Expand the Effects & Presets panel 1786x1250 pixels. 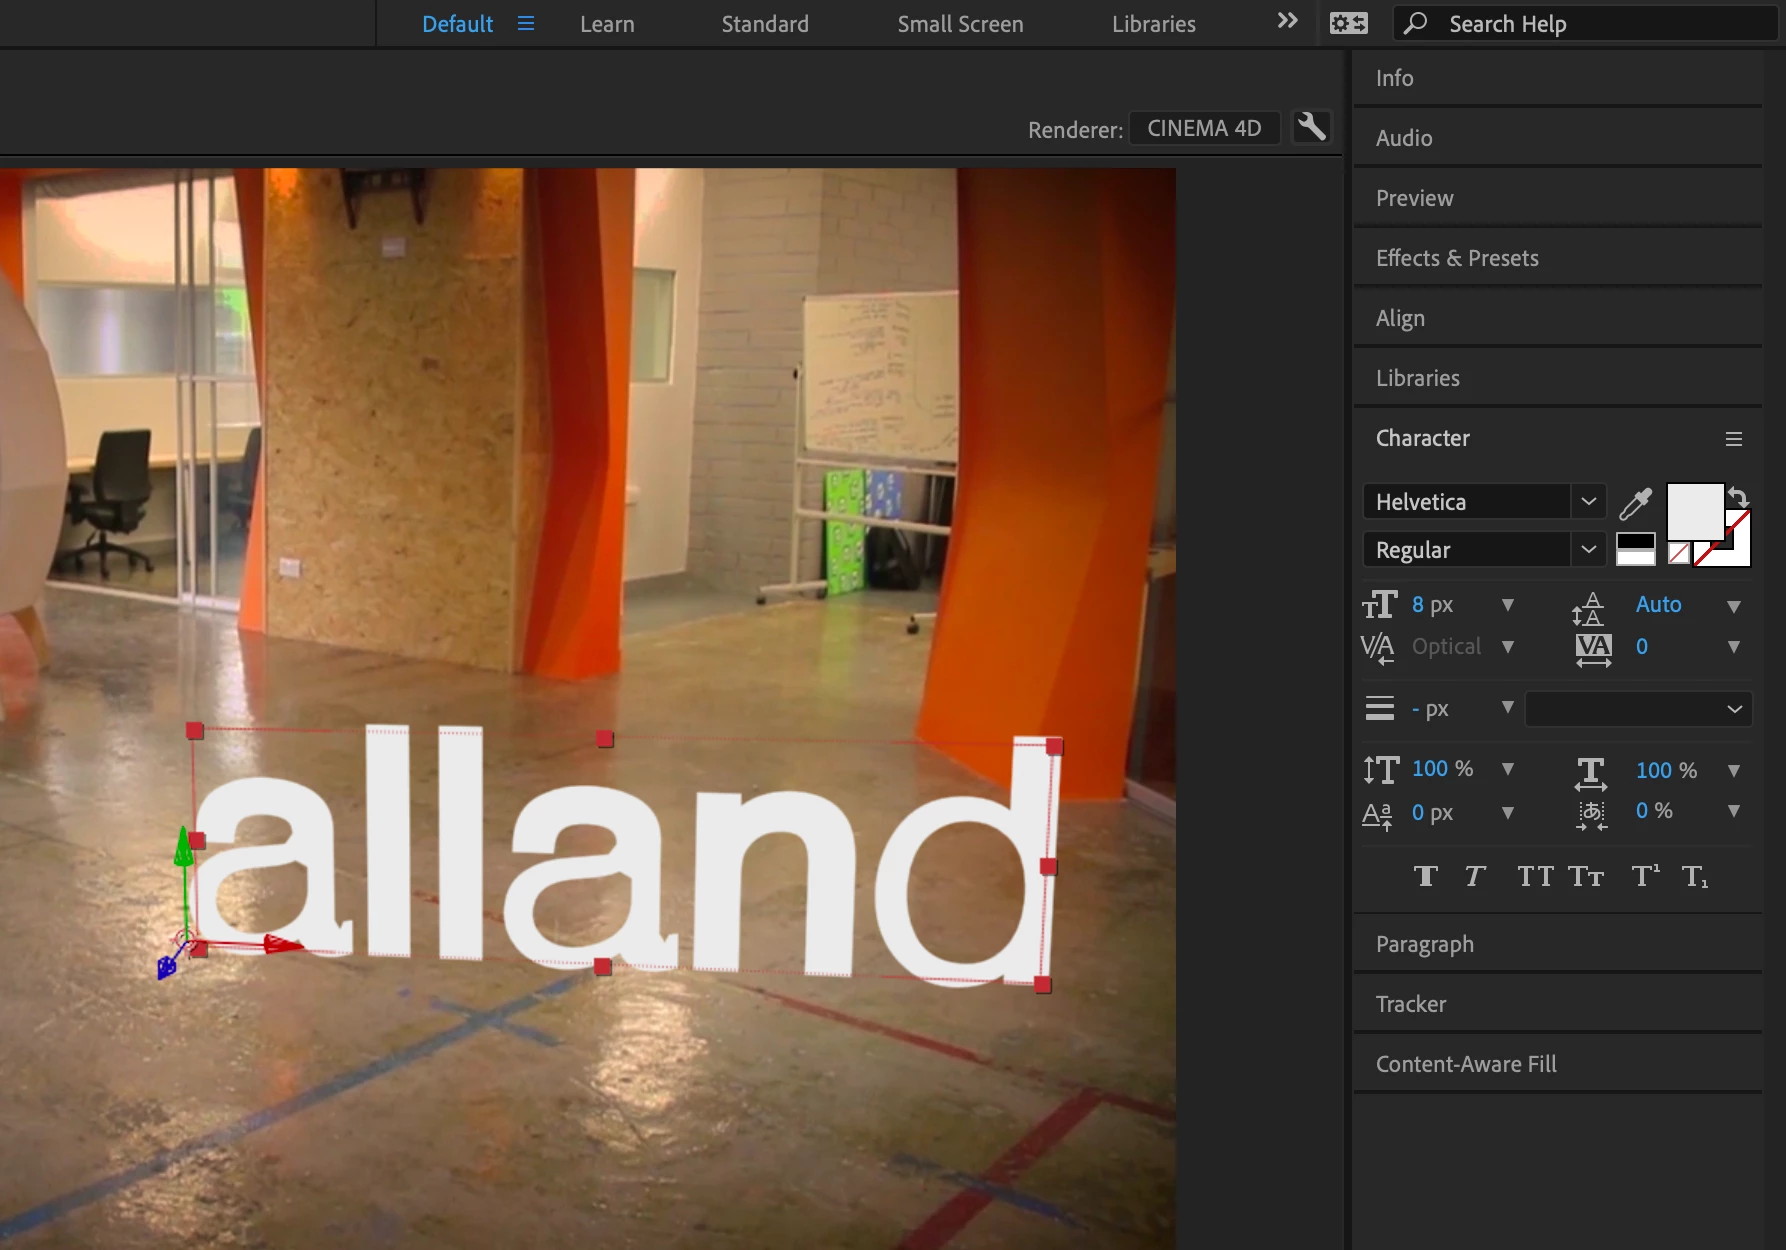(1557, 258)
